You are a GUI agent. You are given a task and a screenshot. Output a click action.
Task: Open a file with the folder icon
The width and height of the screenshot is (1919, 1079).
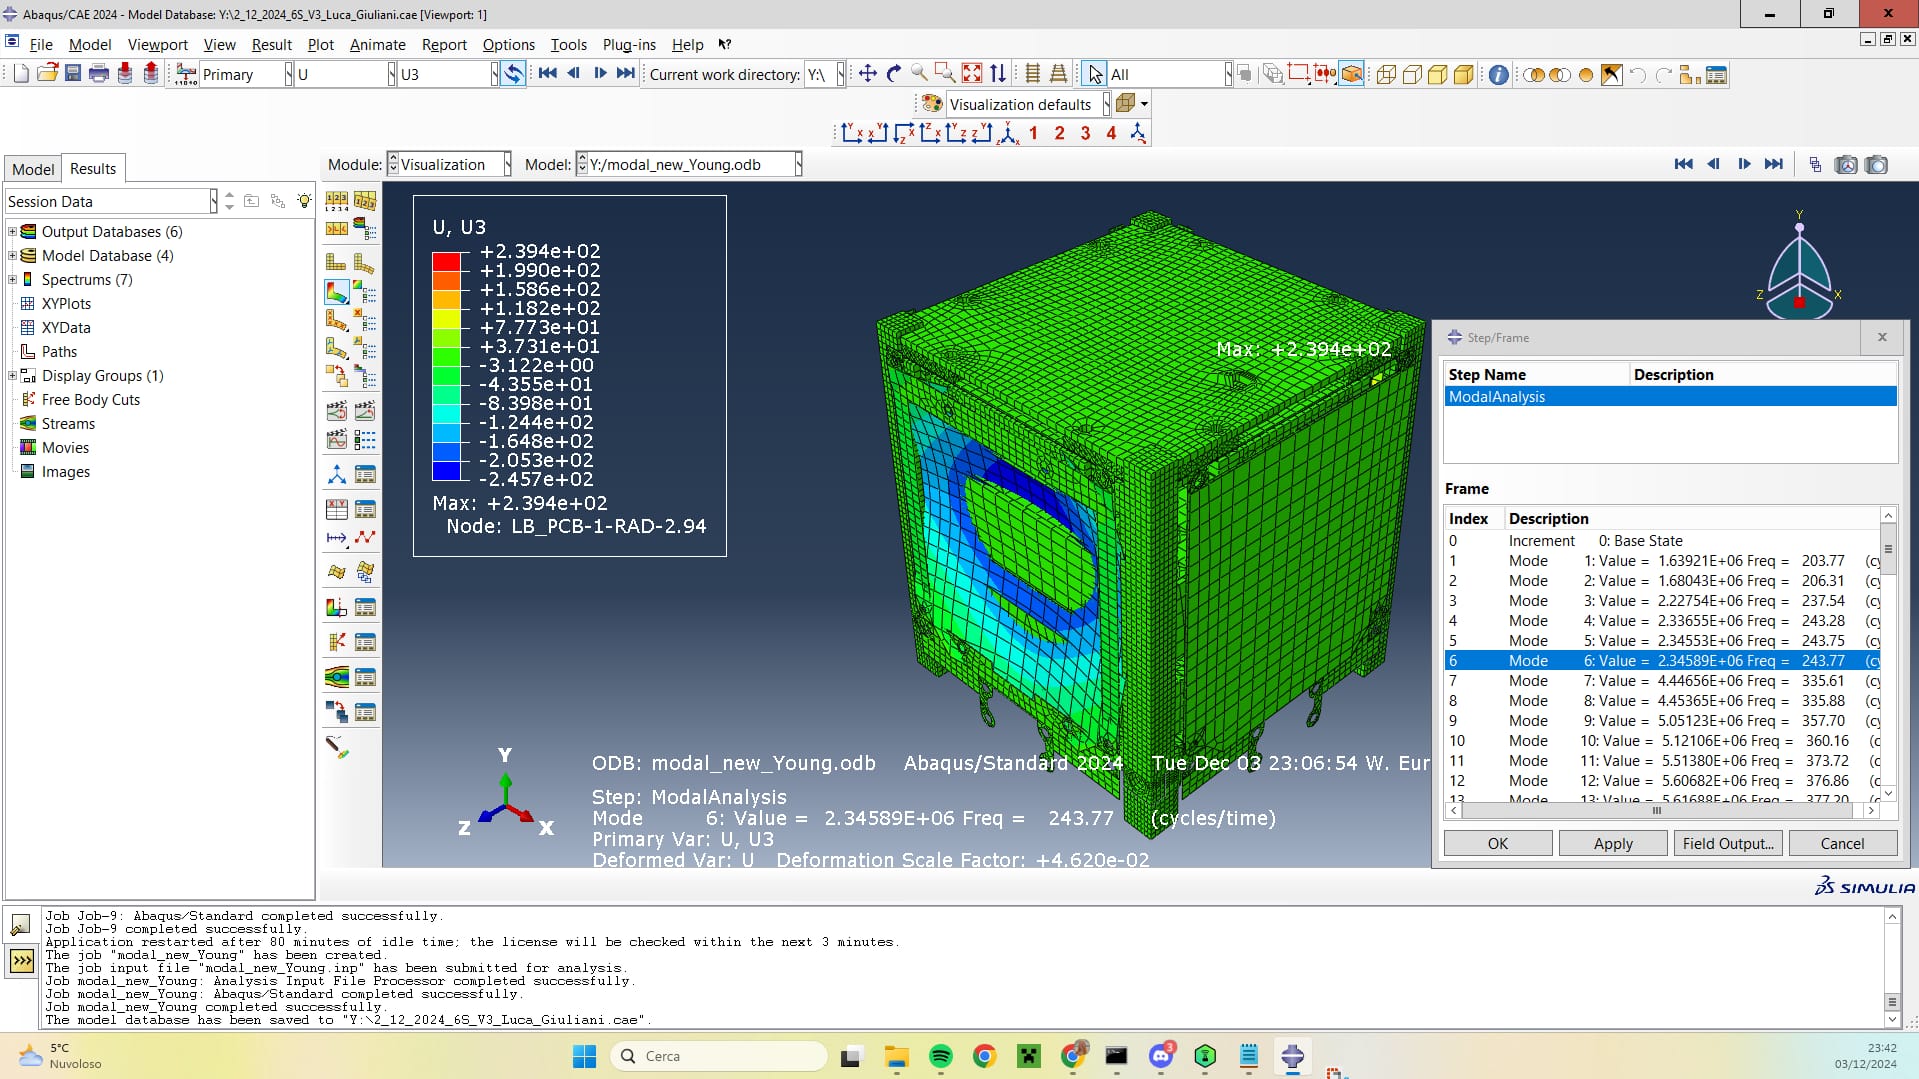(47, 74)
